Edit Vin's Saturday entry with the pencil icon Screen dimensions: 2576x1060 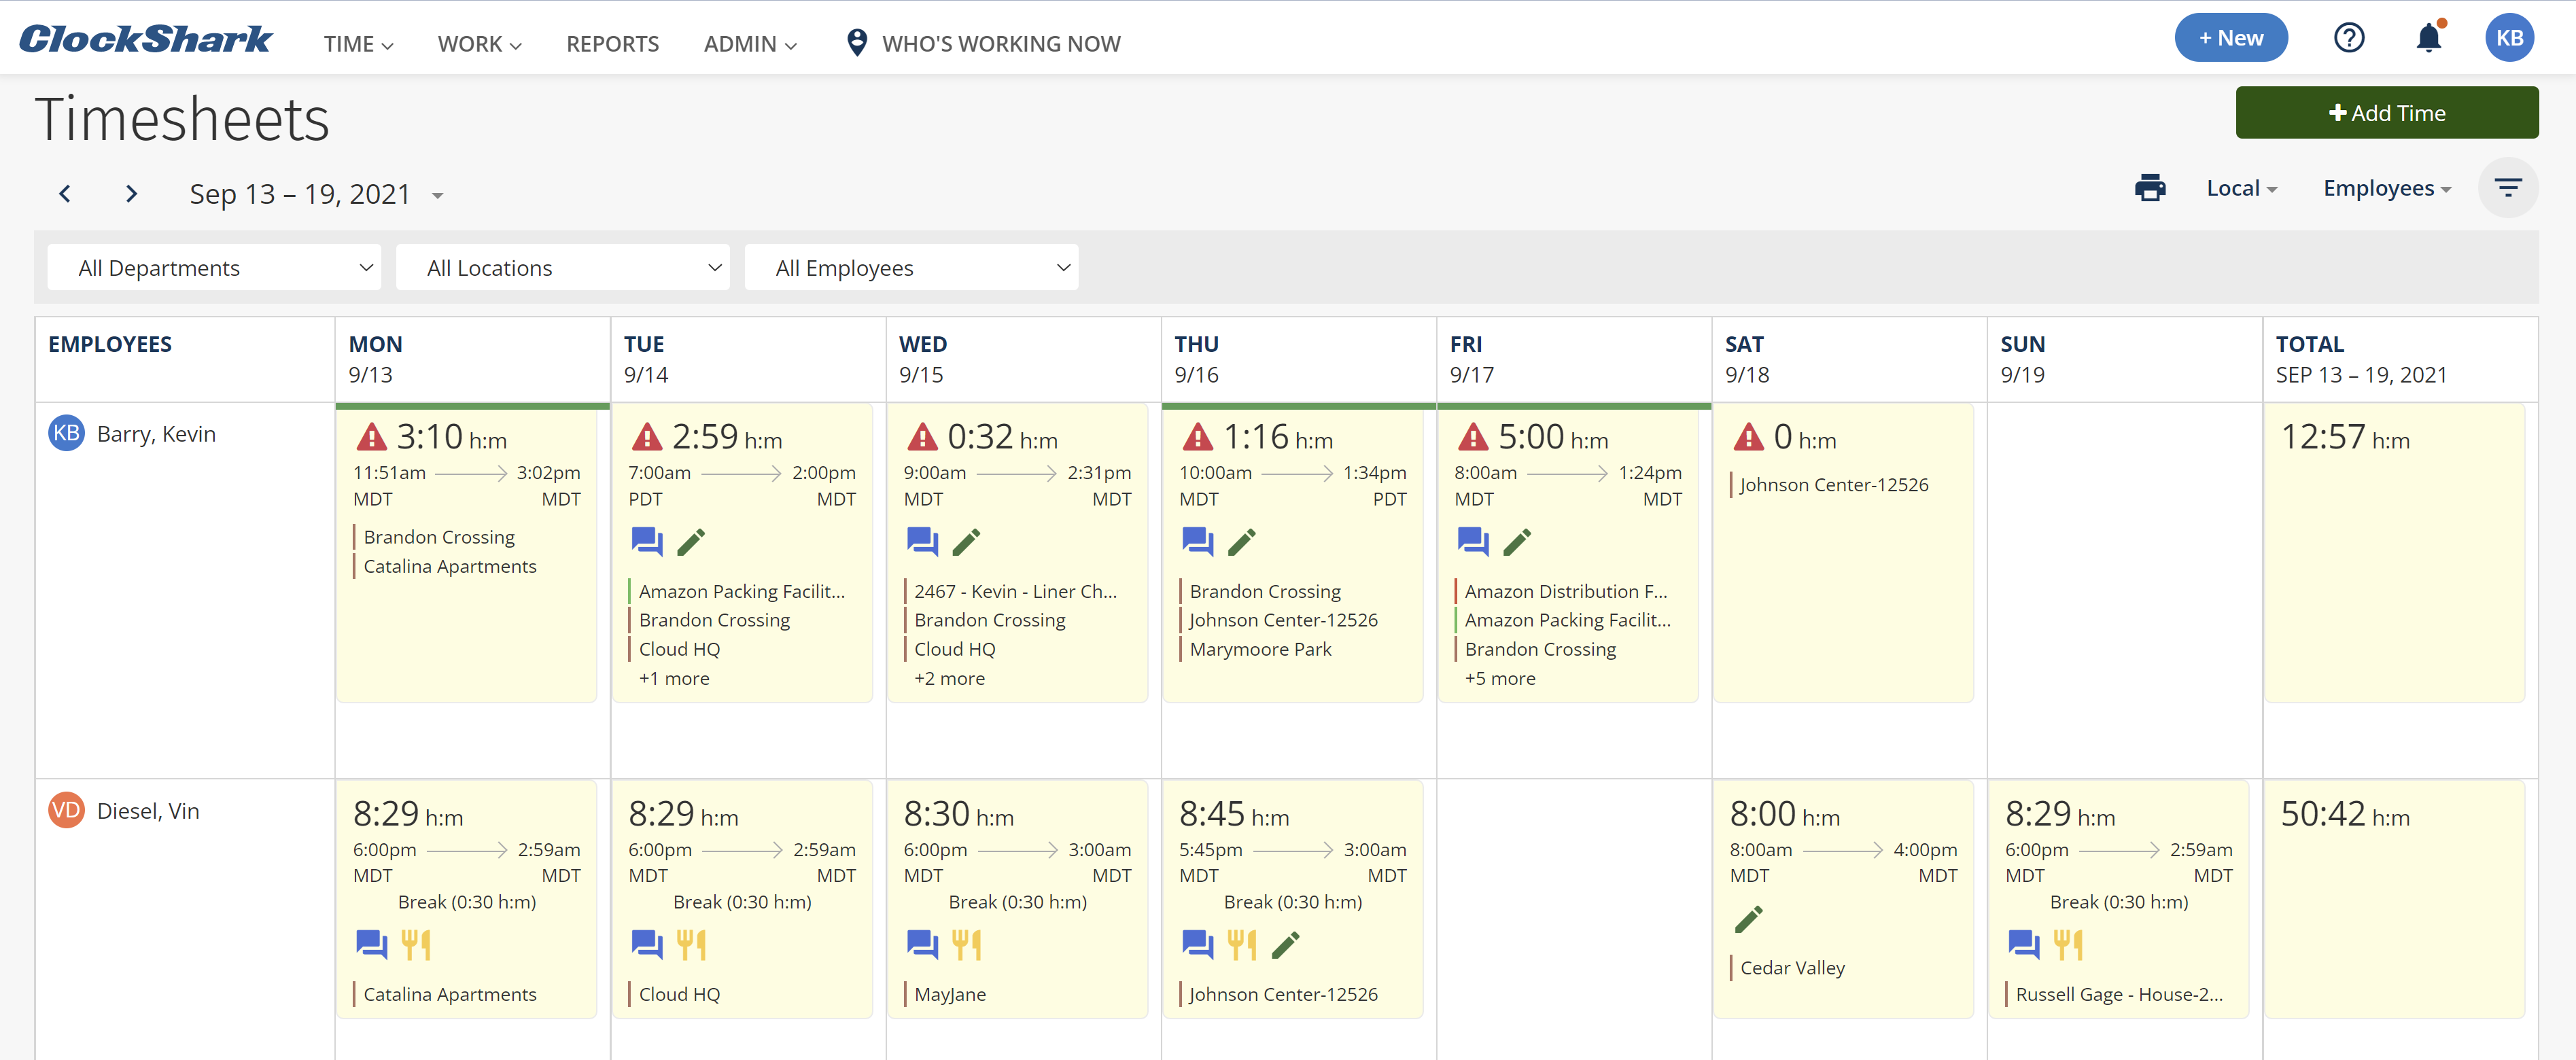[1750, 919]
